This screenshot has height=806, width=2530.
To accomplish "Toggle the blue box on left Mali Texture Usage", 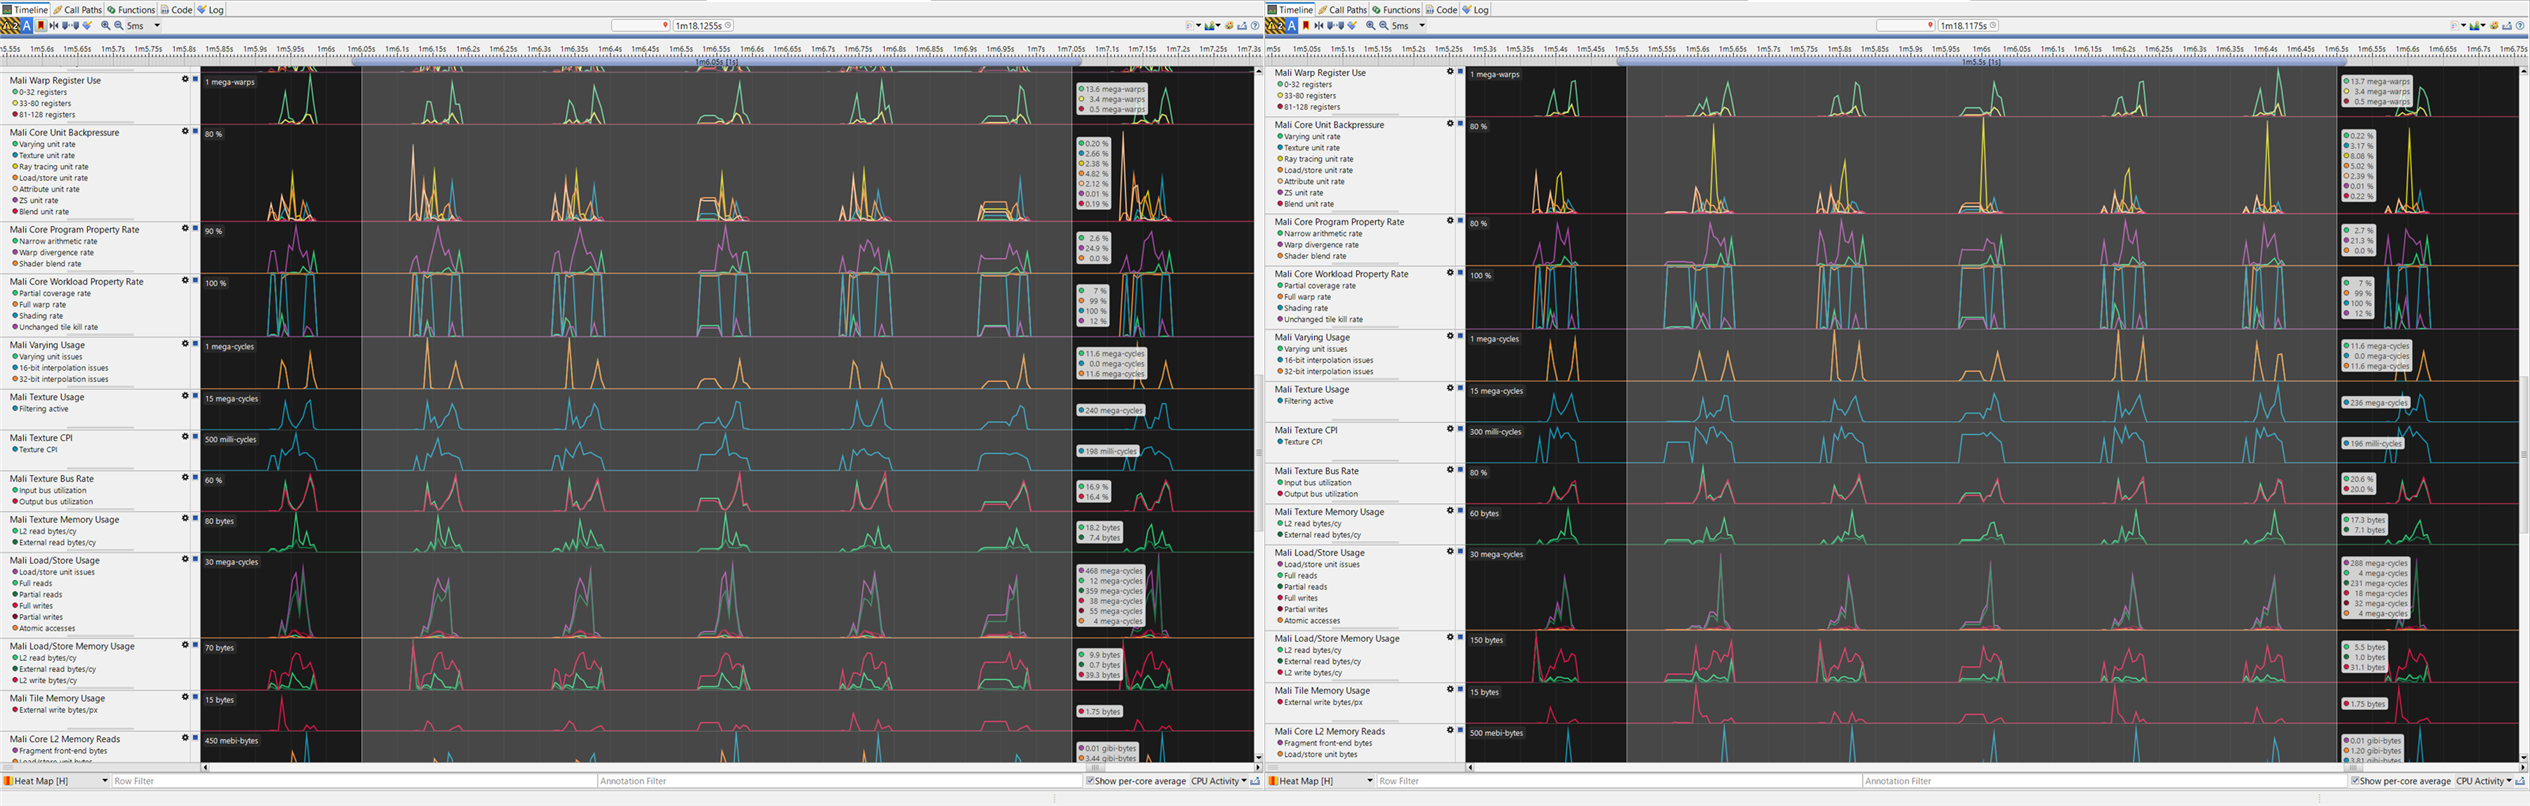I will [x=195, y=396].
